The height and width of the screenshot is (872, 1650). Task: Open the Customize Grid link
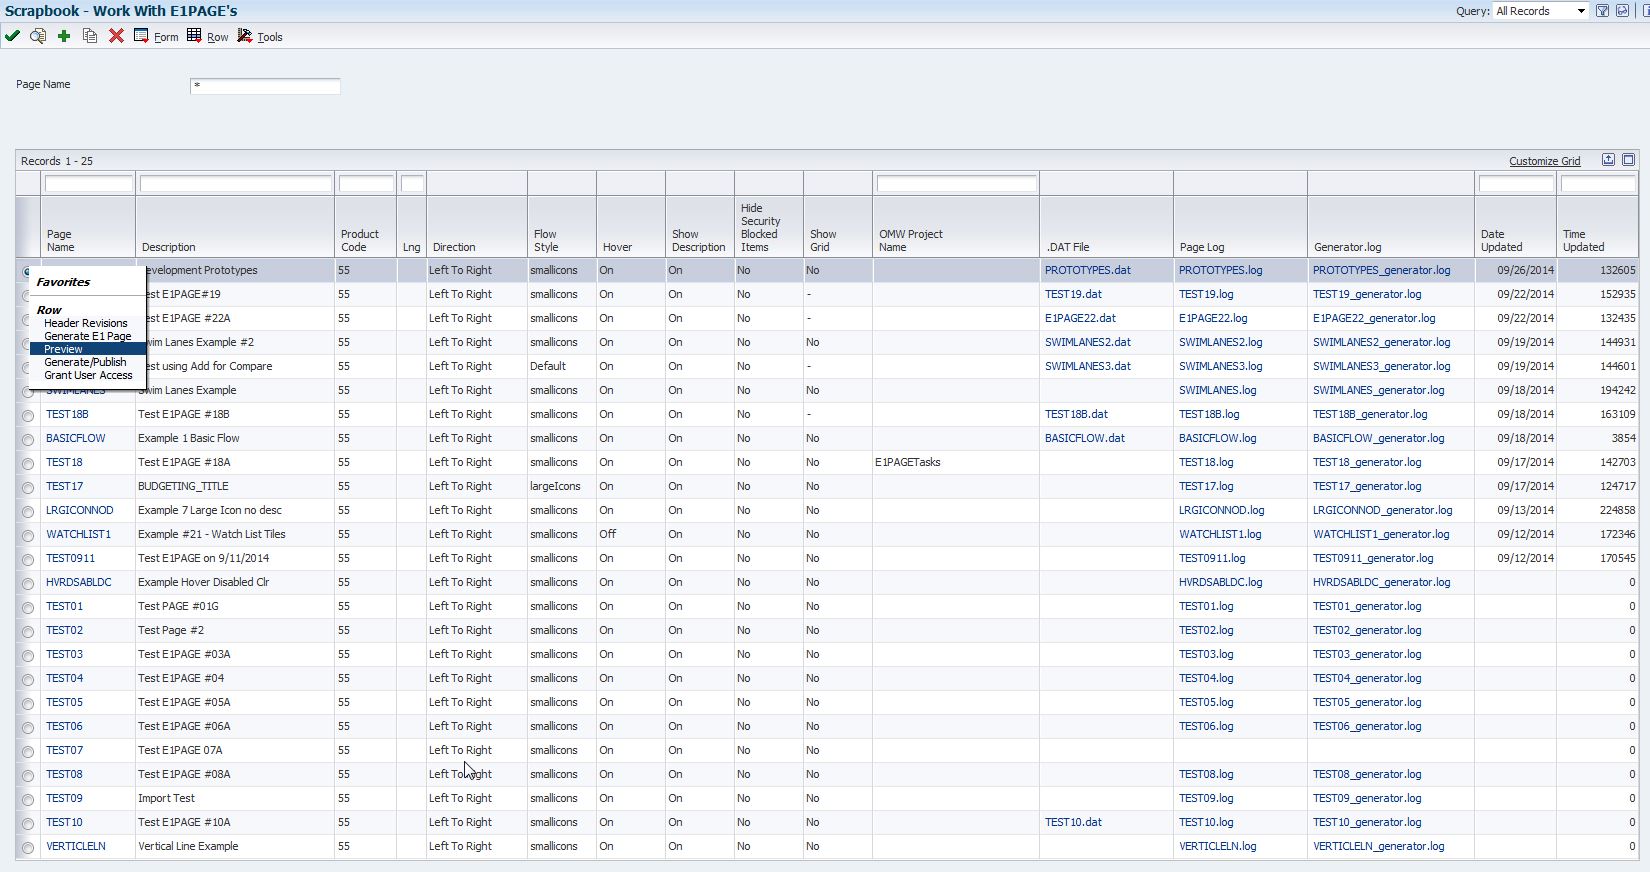[1544, 161]
